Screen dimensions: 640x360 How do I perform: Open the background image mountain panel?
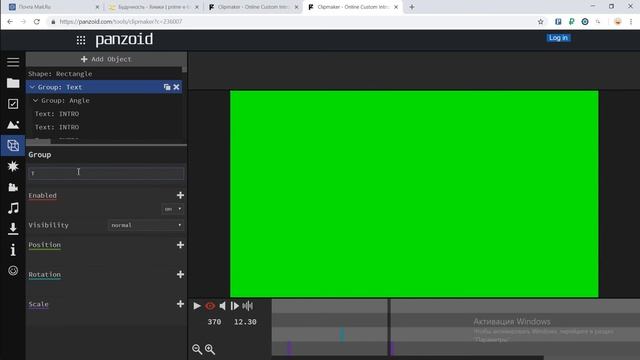[x=13, y=124]
